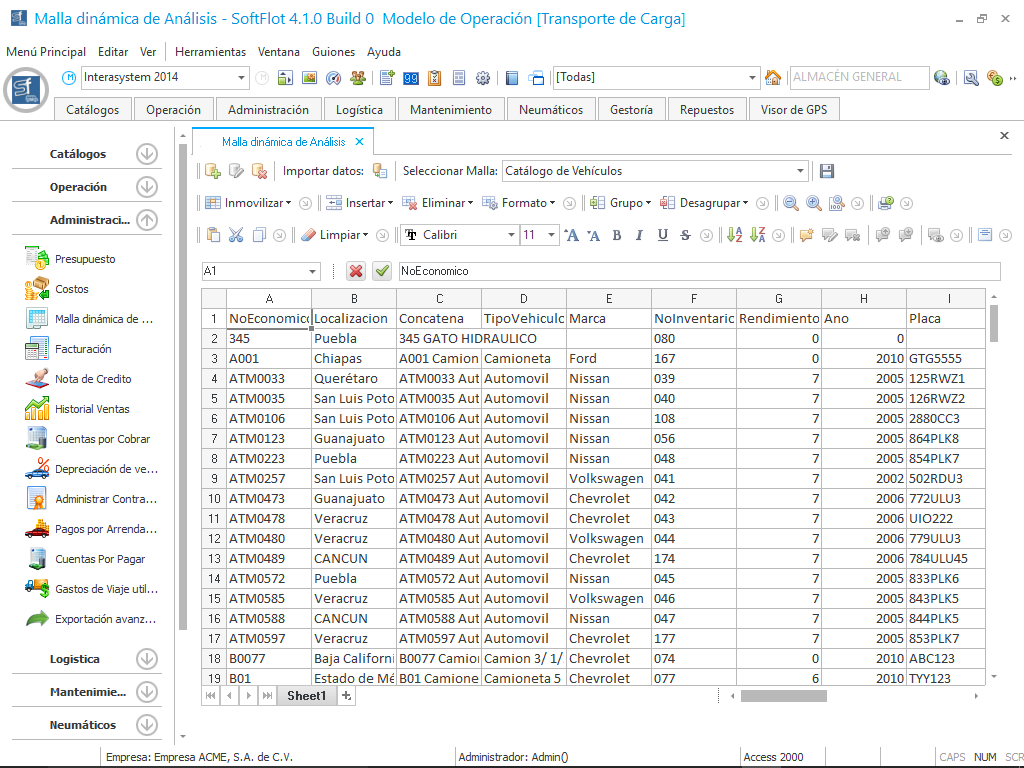
Task: Open the Herramientas menu
Action: pos(210,52)
